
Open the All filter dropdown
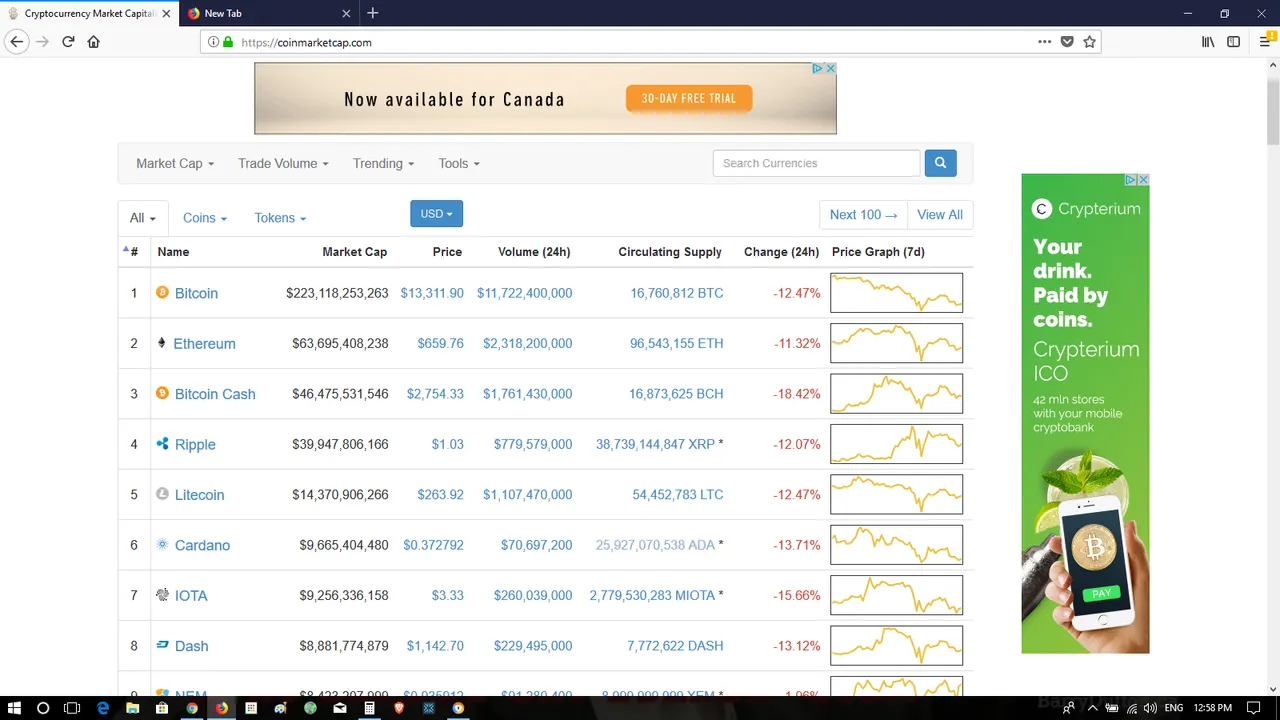click(x=143, y=218)
